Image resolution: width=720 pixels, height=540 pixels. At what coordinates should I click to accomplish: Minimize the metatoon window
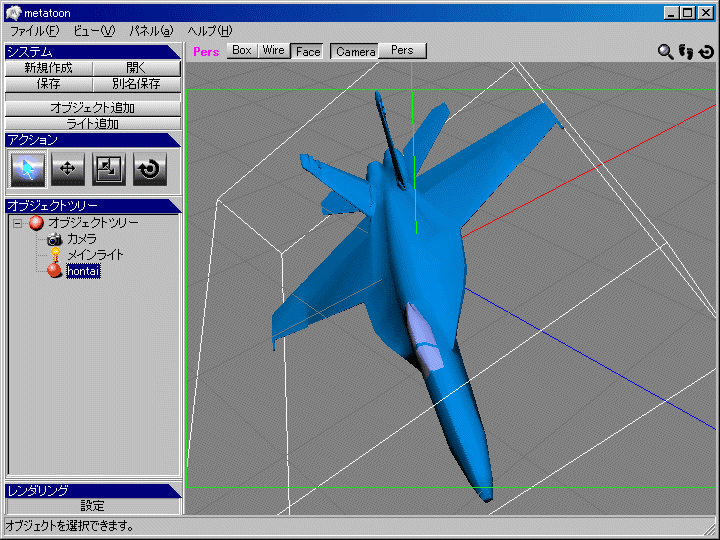671,13
